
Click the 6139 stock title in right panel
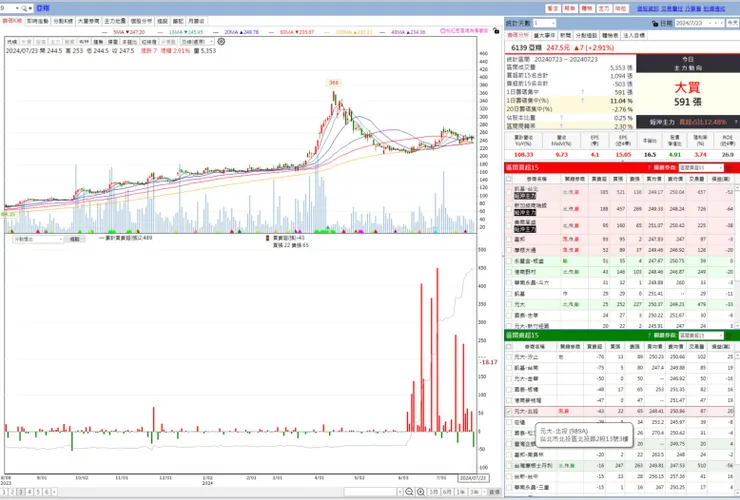(526, 48)
